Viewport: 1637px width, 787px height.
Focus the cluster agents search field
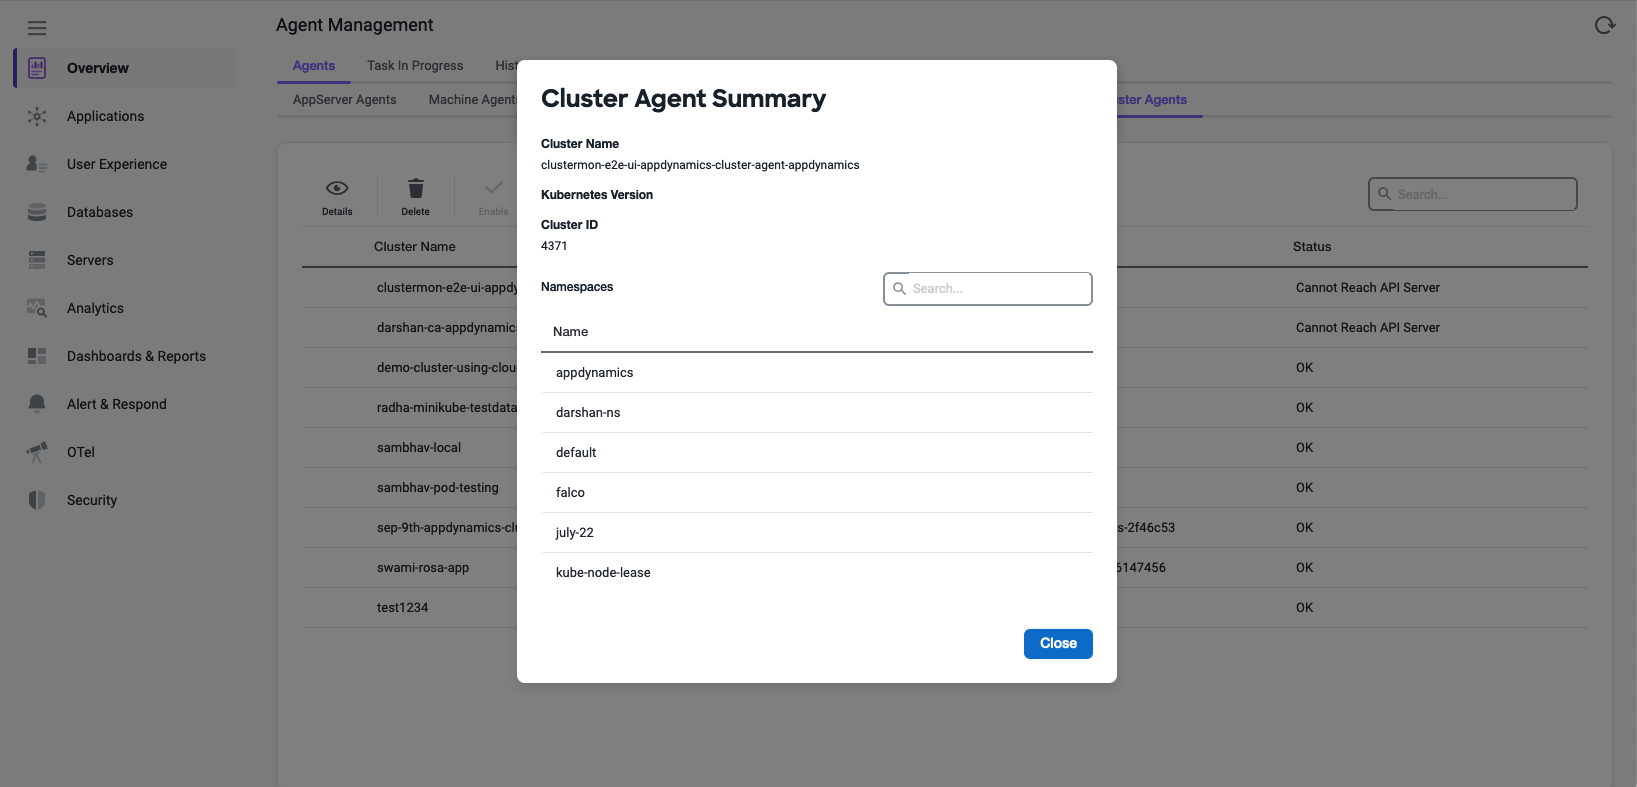pos(1473,194)
